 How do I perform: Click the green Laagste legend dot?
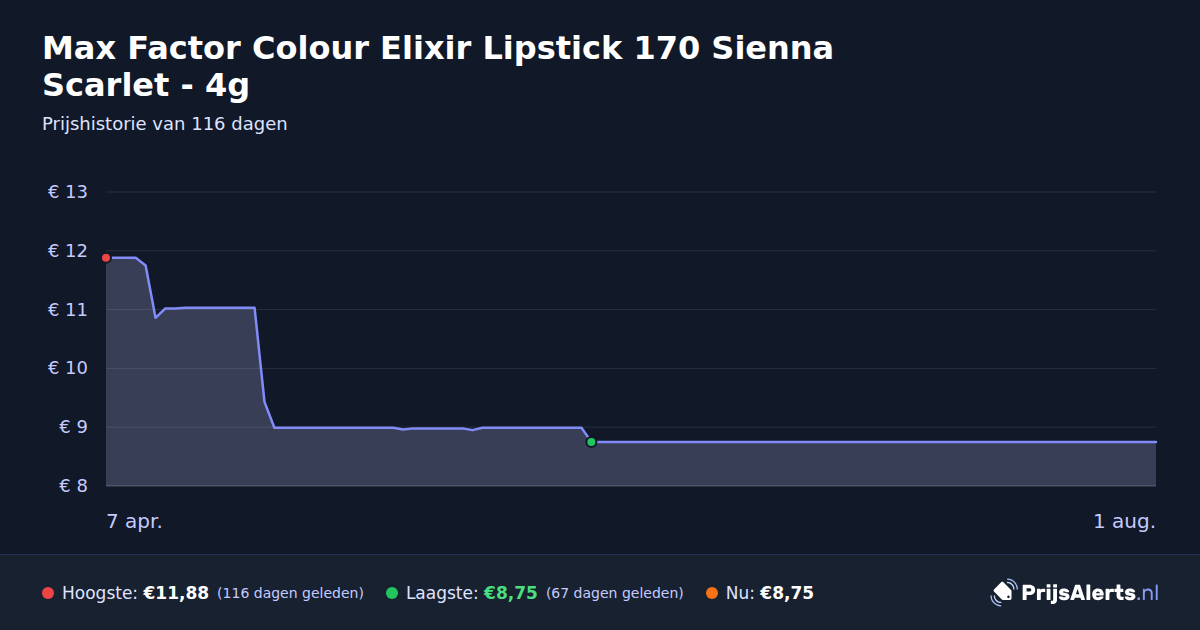(x=392, y=593)
